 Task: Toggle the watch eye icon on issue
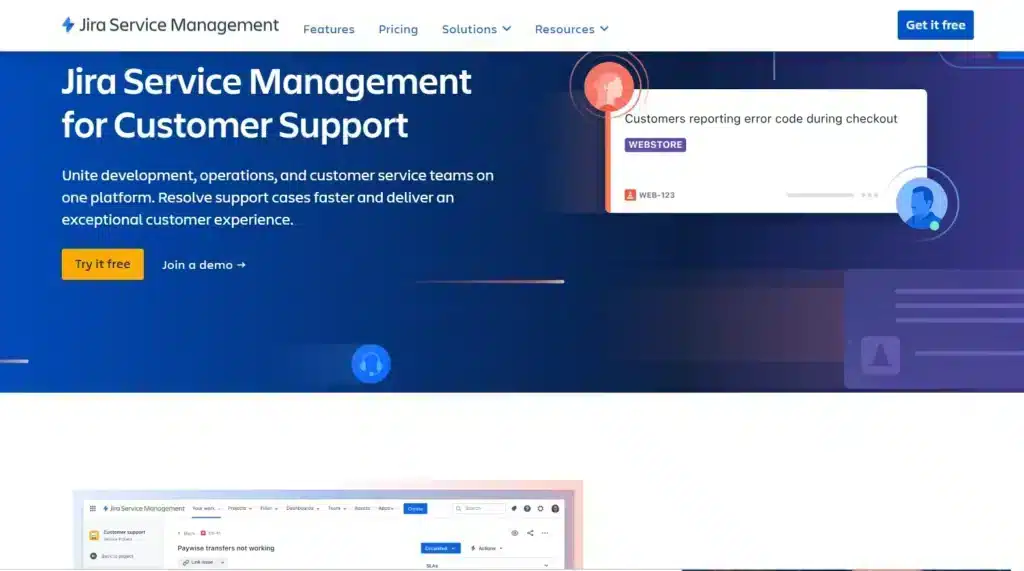(515, 533)
